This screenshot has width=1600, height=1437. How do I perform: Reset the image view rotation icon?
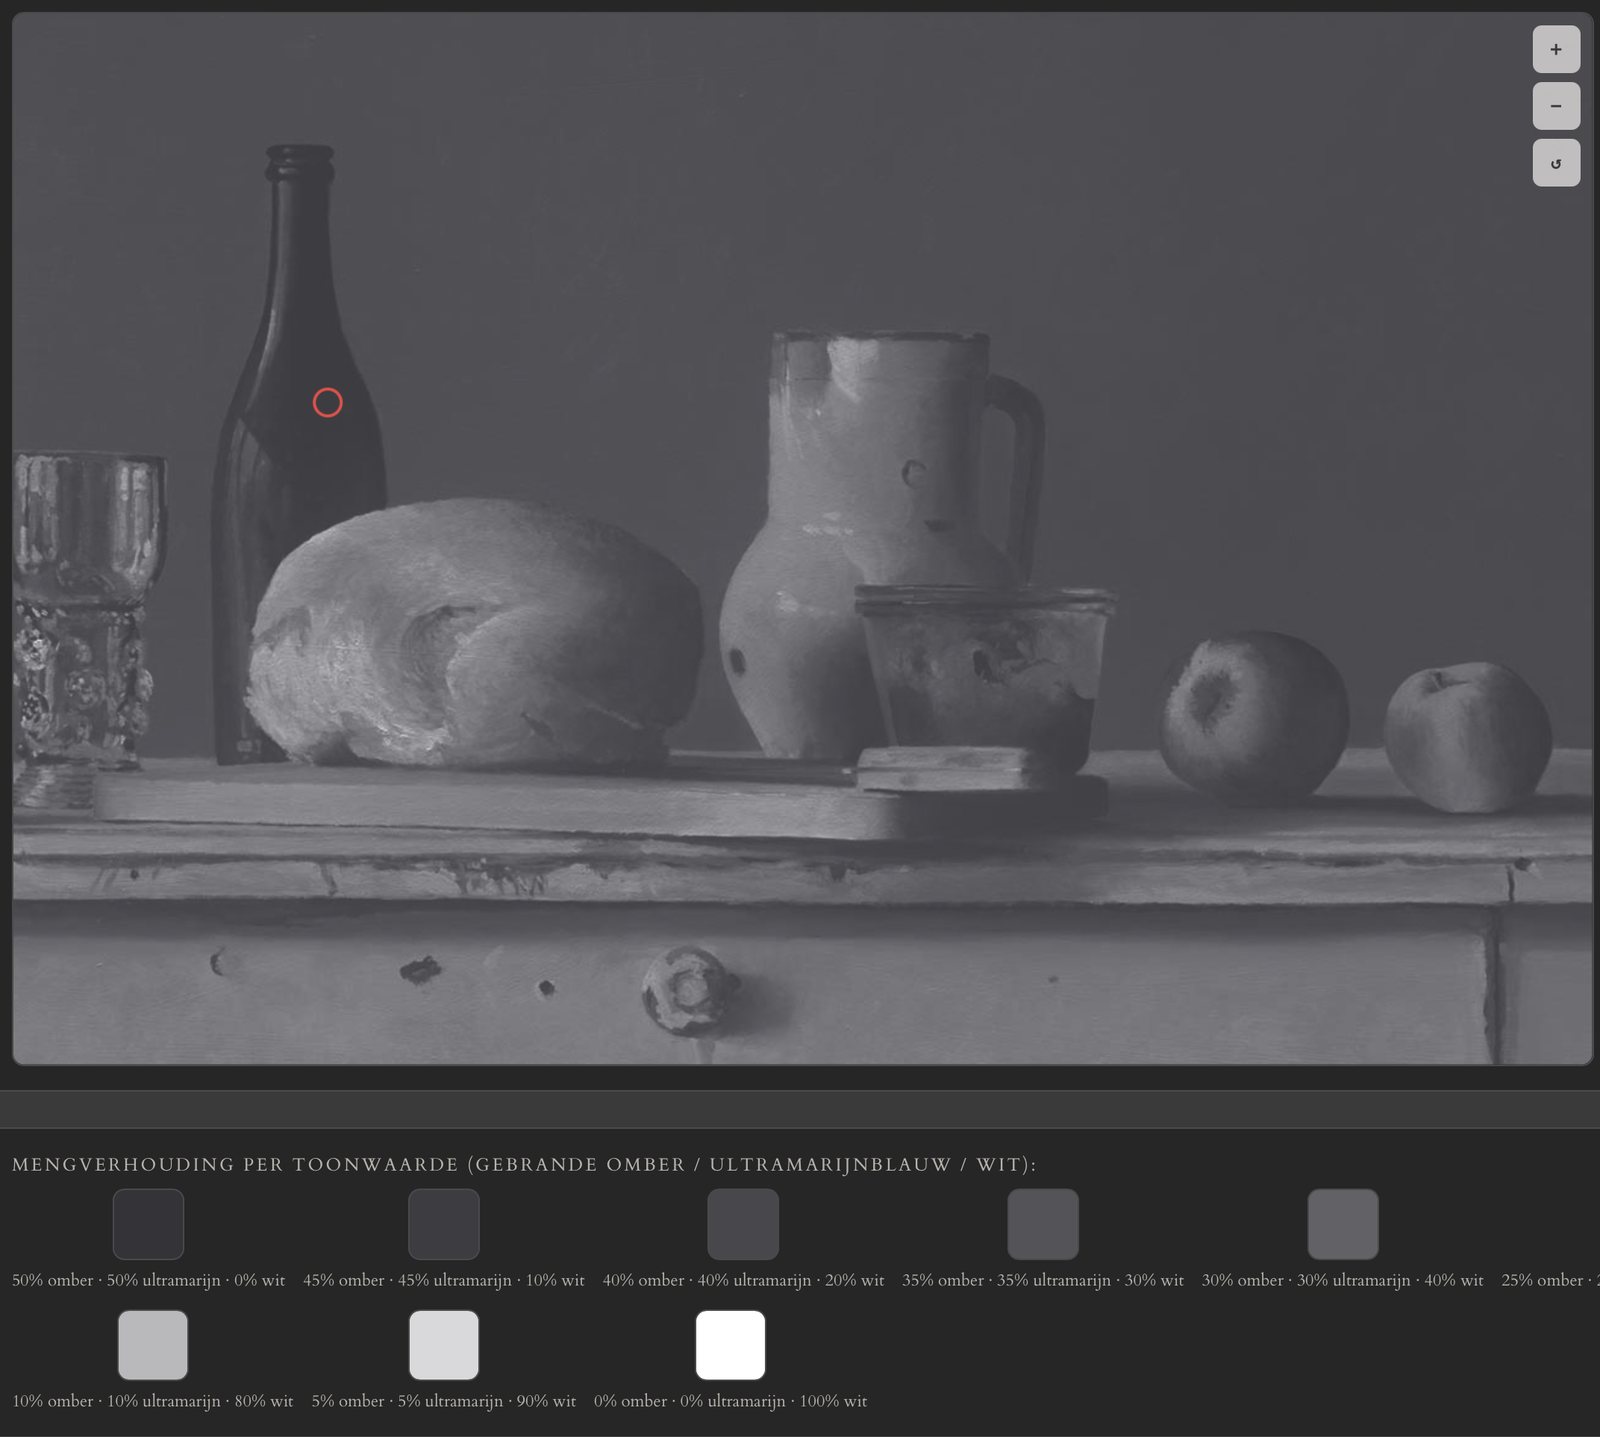(x=1556, y=163)
